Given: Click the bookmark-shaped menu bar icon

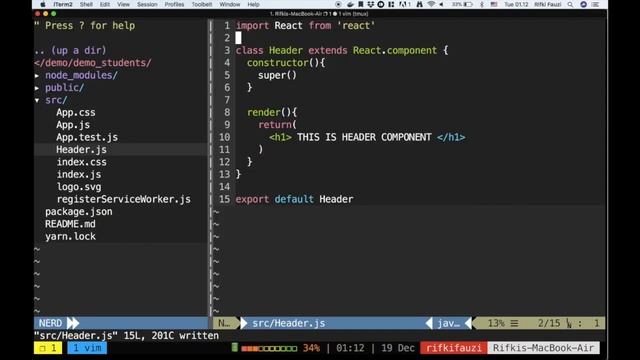Looking at the screenshot, I should tap(361, 4).
